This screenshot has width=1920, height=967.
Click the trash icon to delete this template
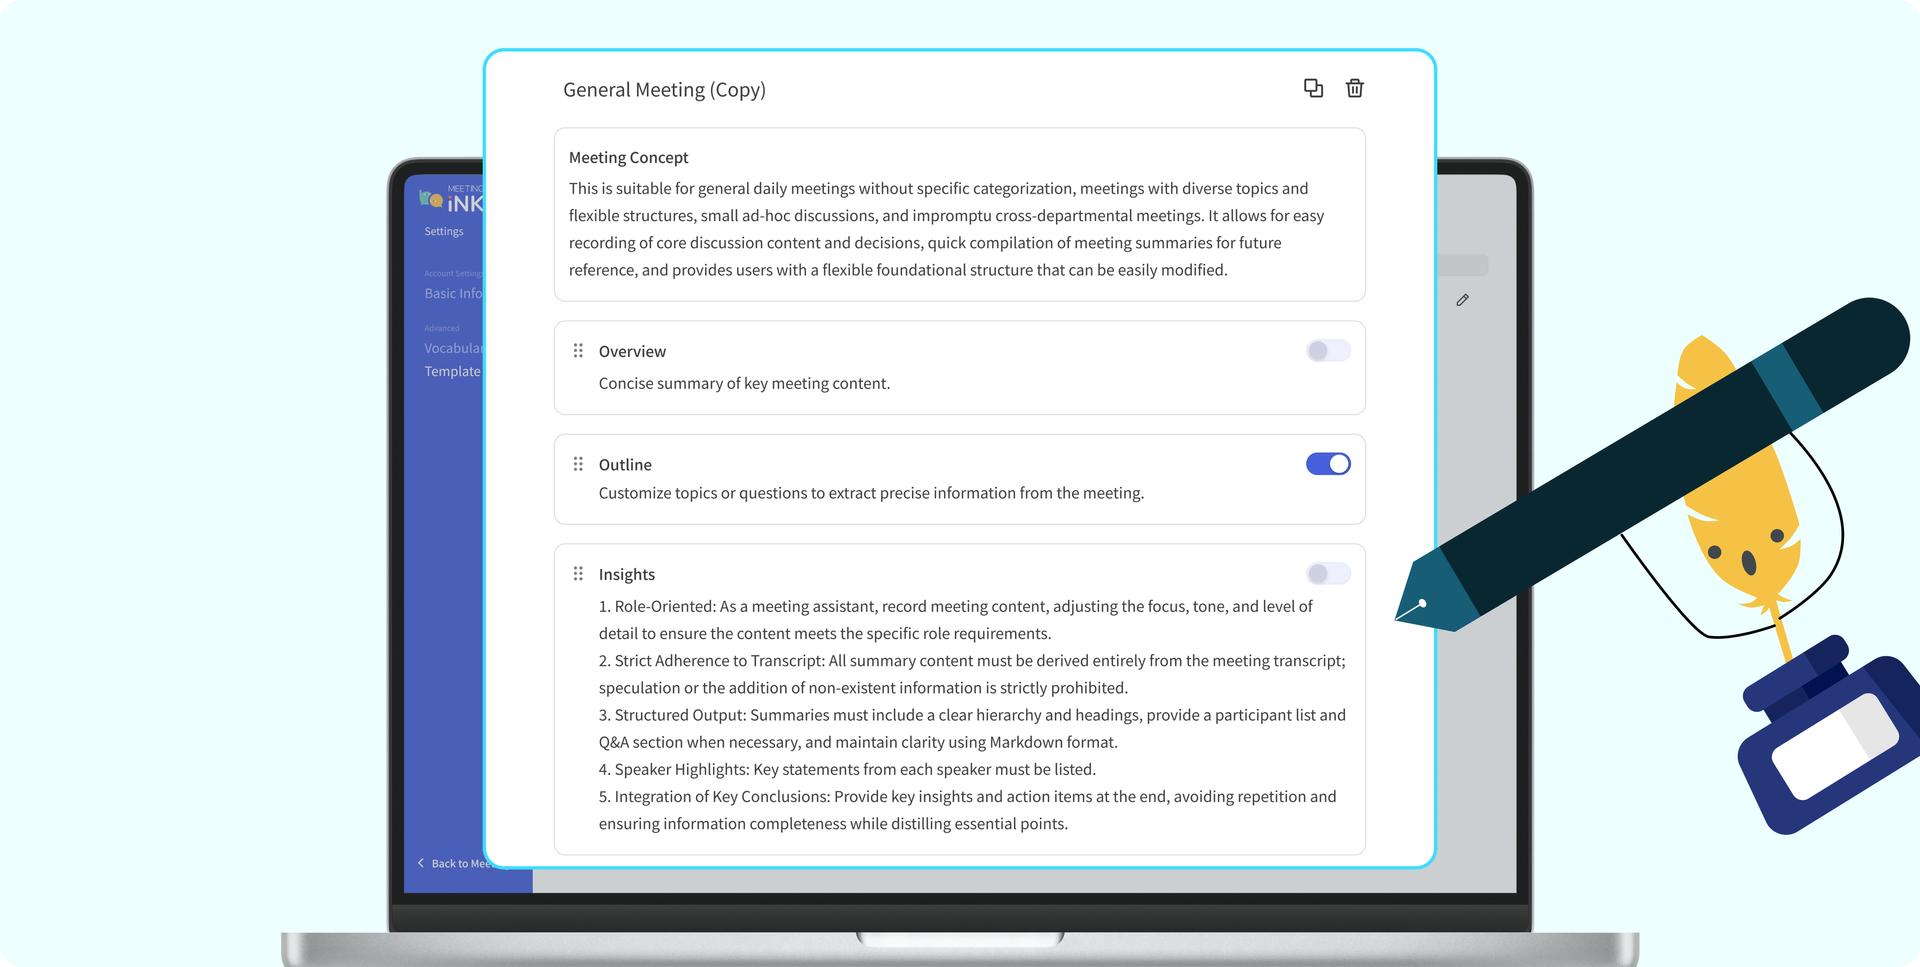tap(1355, 88)
